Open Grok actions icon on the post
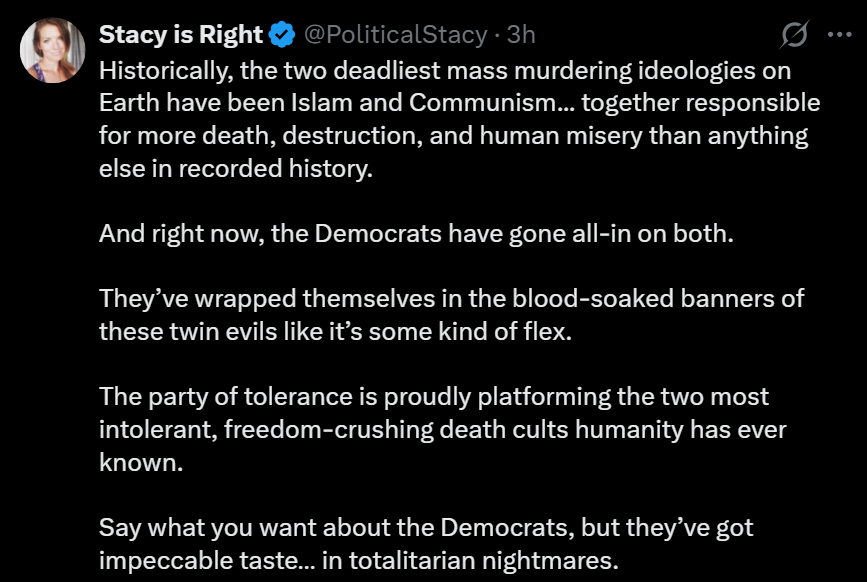Image resolution: width=867 pixels, height=582 pixels. click(x=794, y=35)
